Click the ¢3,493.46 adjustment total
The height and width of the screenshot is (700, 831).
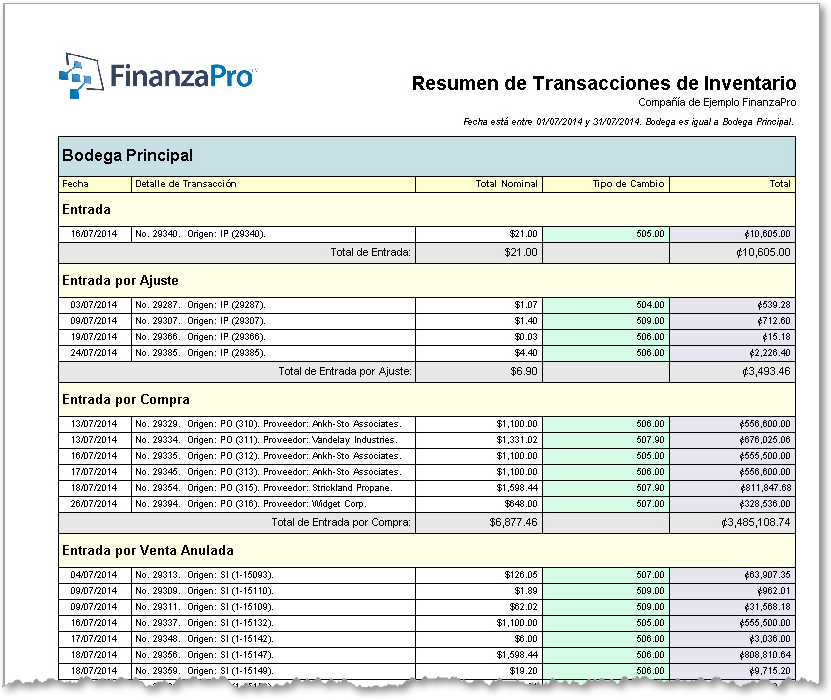766,371
